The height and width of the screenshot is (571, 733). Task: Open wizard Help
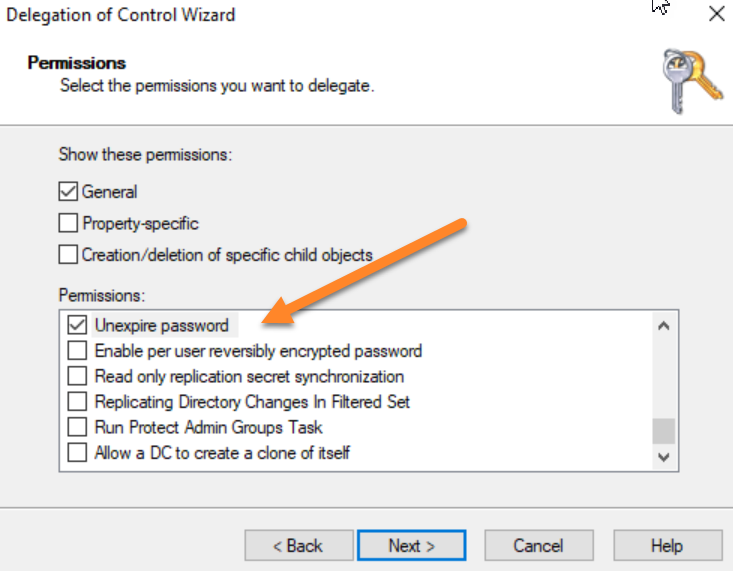pos(668,545)
